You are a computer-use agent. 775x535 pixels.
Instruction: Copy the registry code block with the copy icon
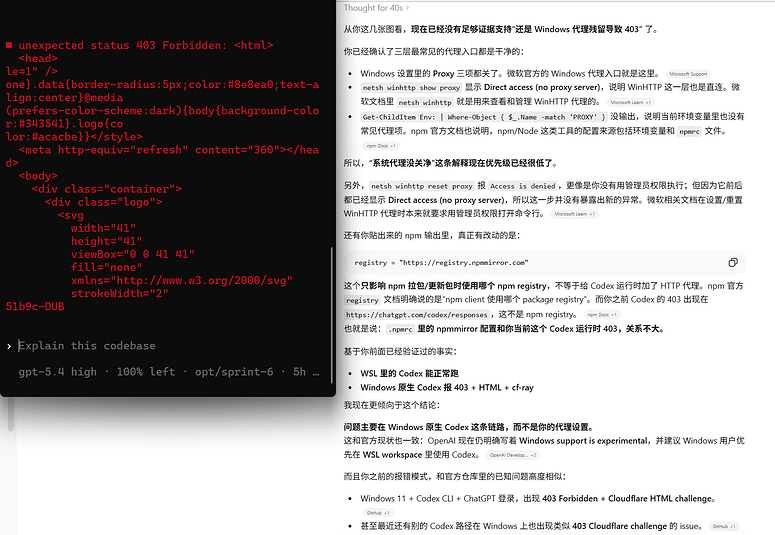[x=732, y=263]
